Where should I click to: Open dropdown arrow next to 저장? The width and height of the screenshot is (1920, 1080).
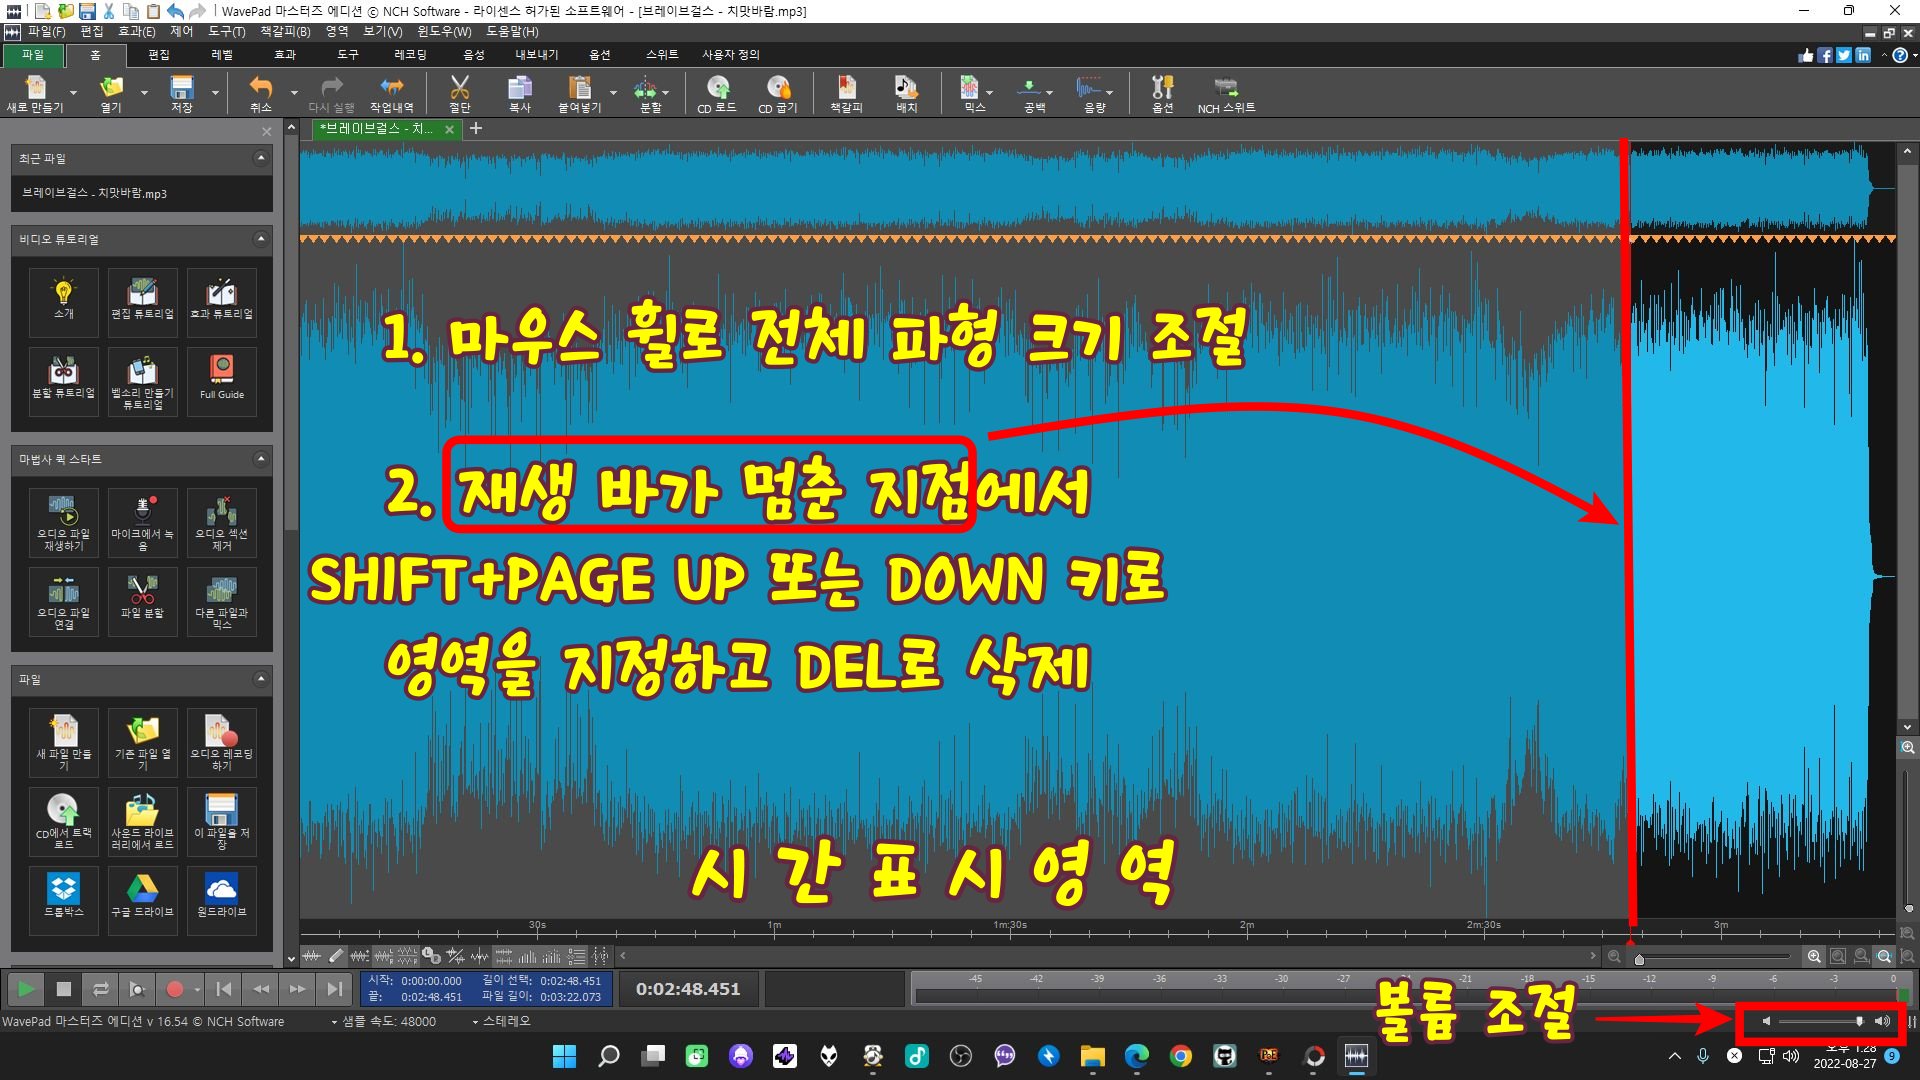tap(215, 93)
